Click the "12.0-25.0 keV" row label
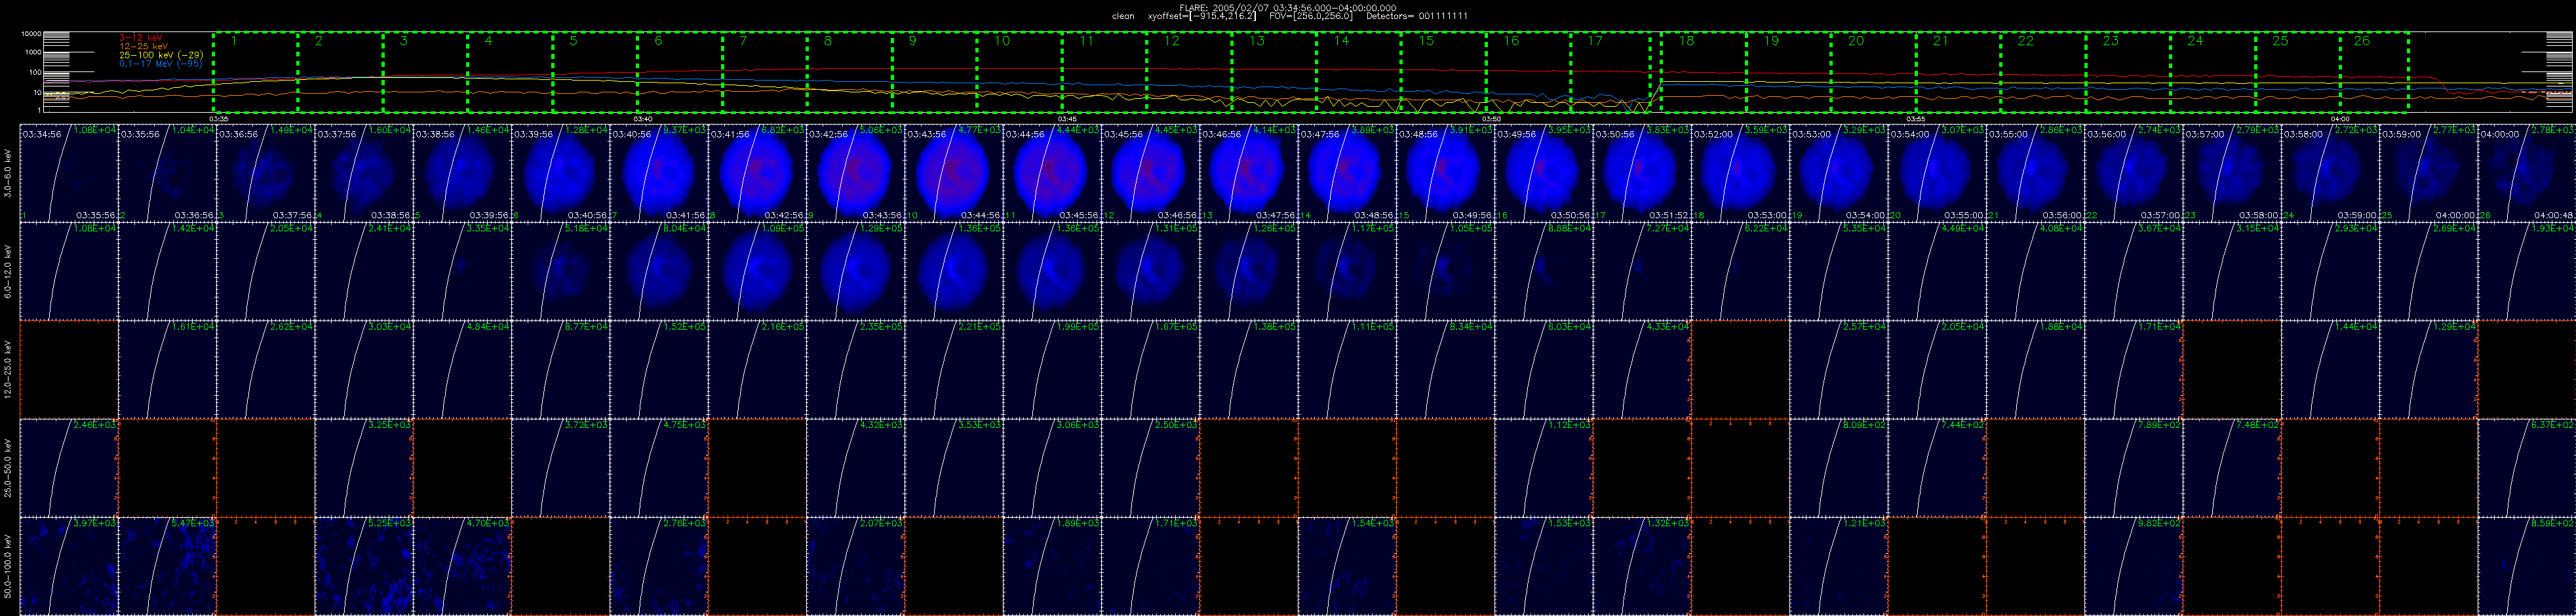The image size is (2576, 616). (9, 369)
